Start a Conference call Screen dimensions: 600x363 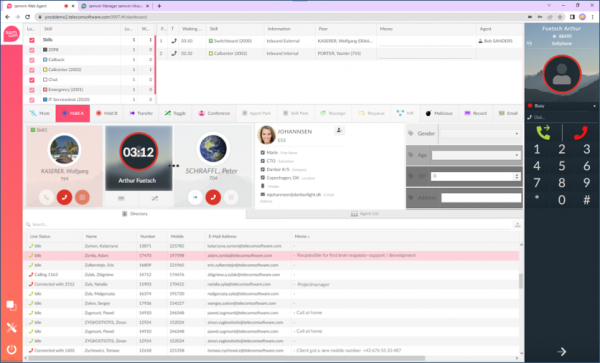tap(214, 113)
